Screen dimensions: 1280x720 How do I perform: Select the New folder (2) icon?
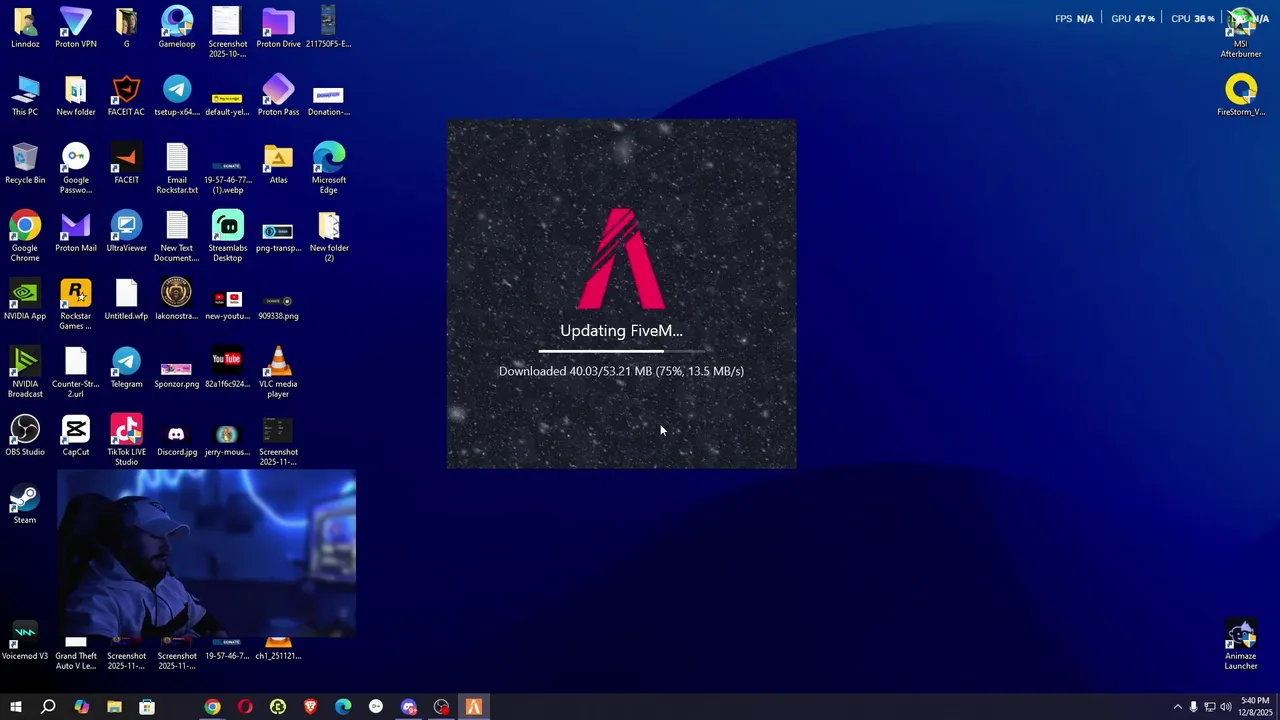tap(329, 237)
